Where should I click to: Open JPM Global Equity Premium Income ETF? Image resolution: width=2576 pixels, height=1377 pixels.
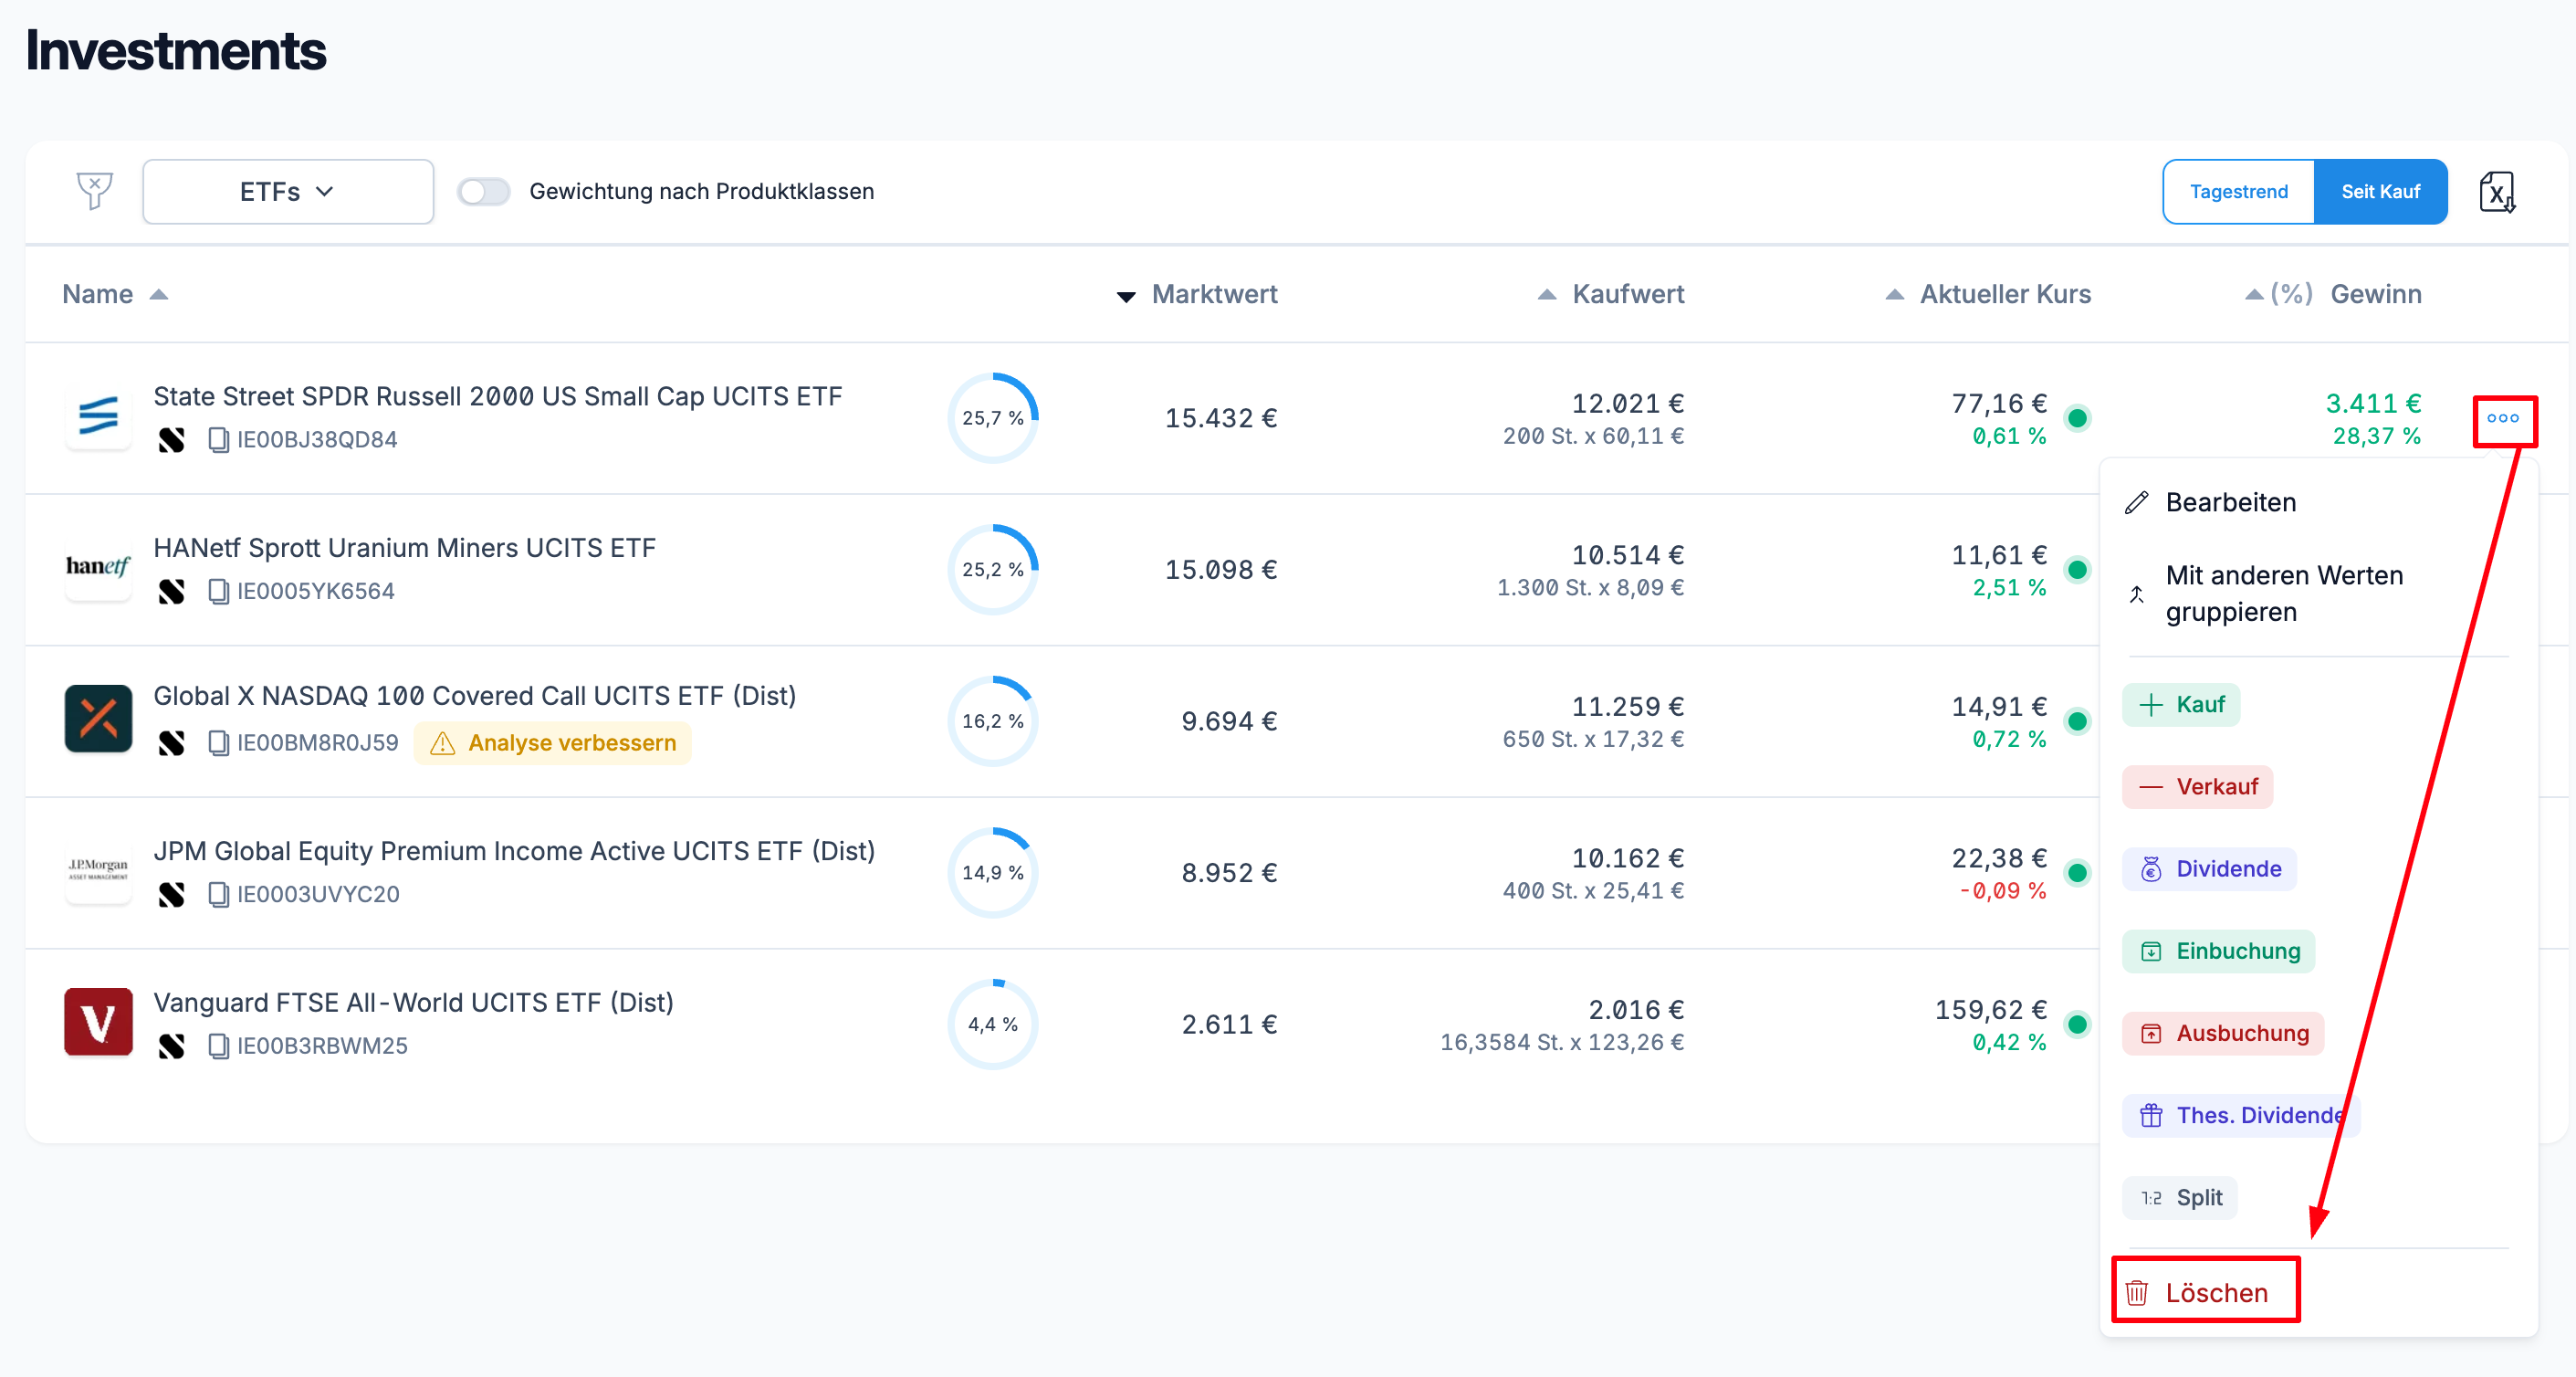pos(514,851)
